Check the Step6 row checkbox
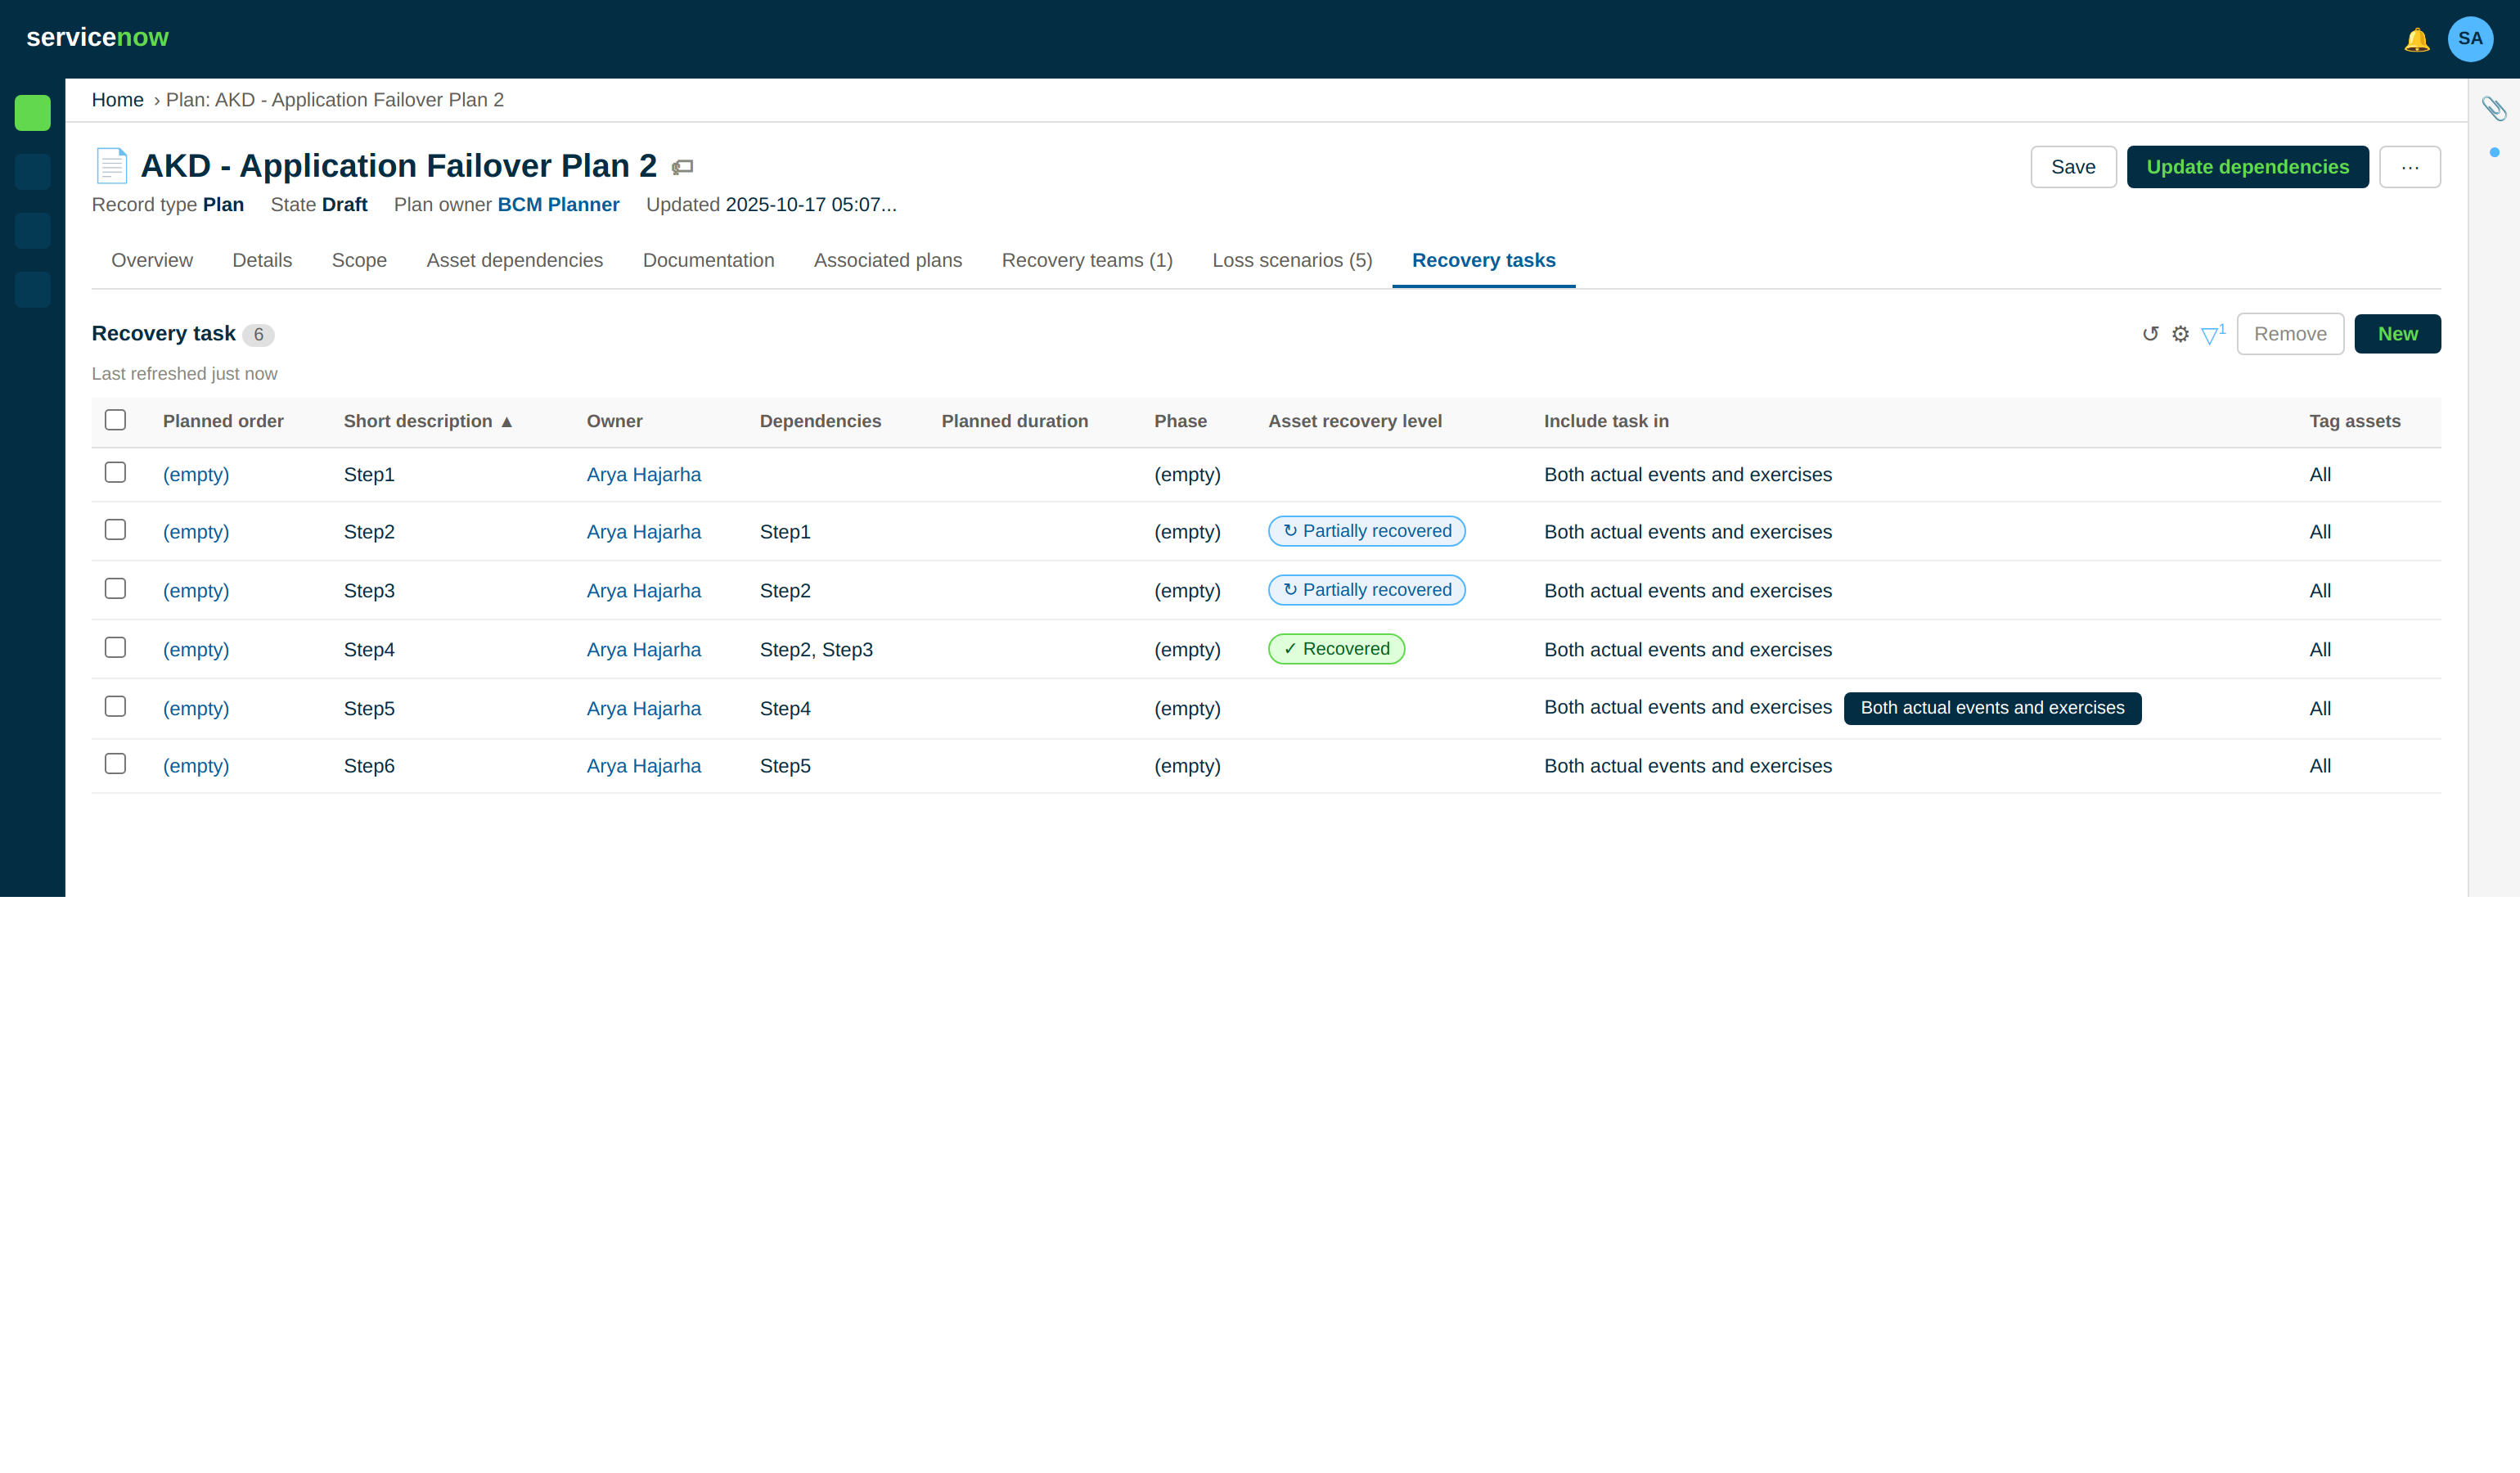The width and height of the screenshot is (2520, 1473). pyautogui.click(x=115, y=763)
